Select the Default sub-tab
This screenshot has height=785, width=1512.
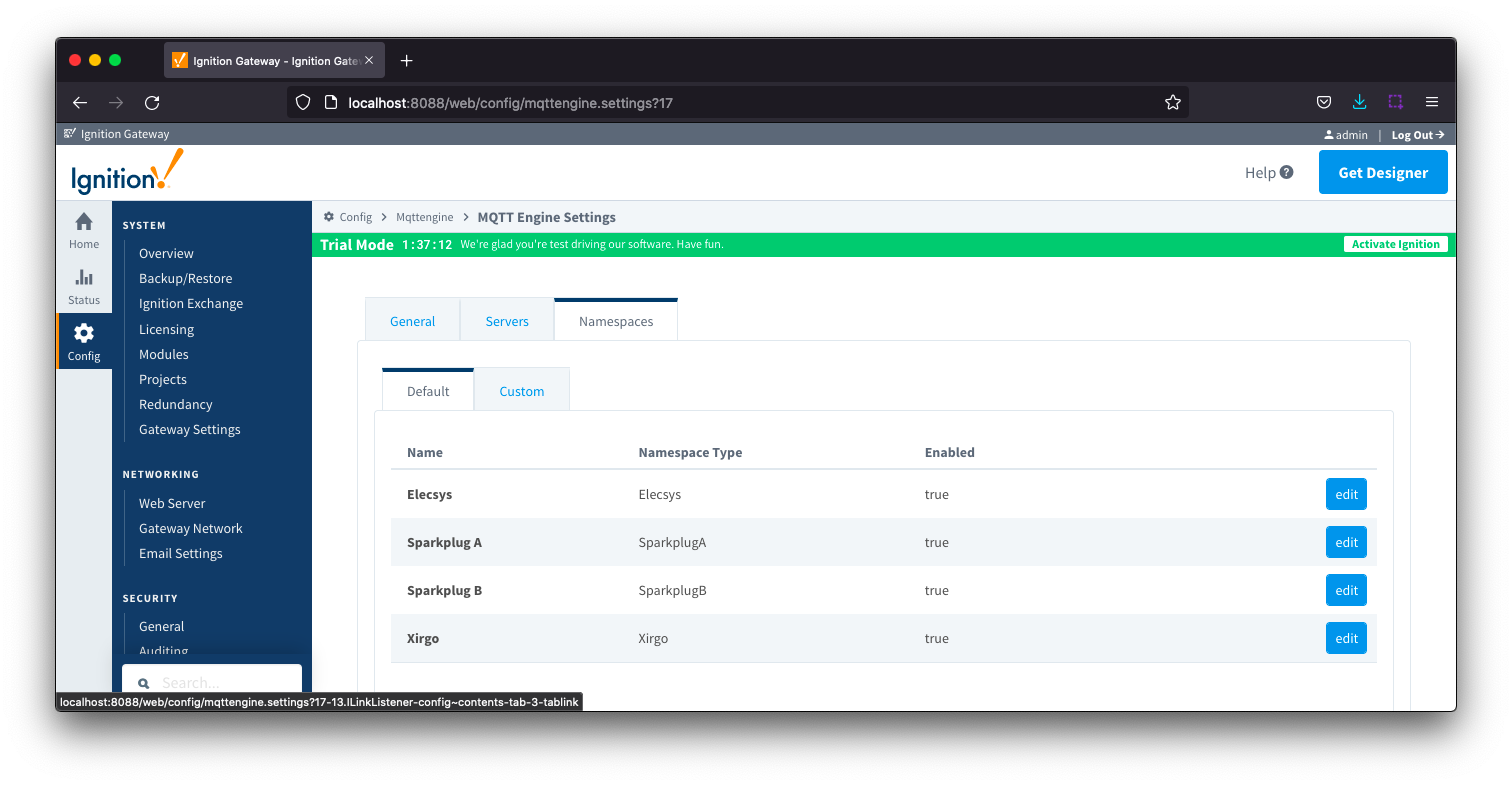[x=428, y=391]
